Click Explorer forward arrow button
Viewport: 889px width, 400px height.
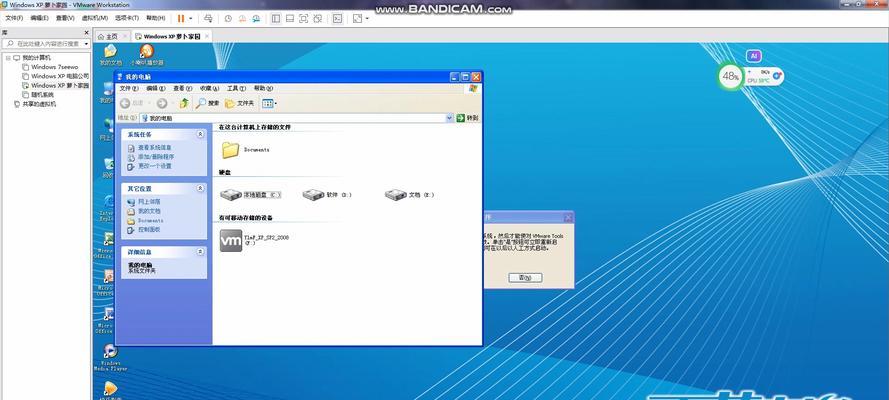pos(162,103)
